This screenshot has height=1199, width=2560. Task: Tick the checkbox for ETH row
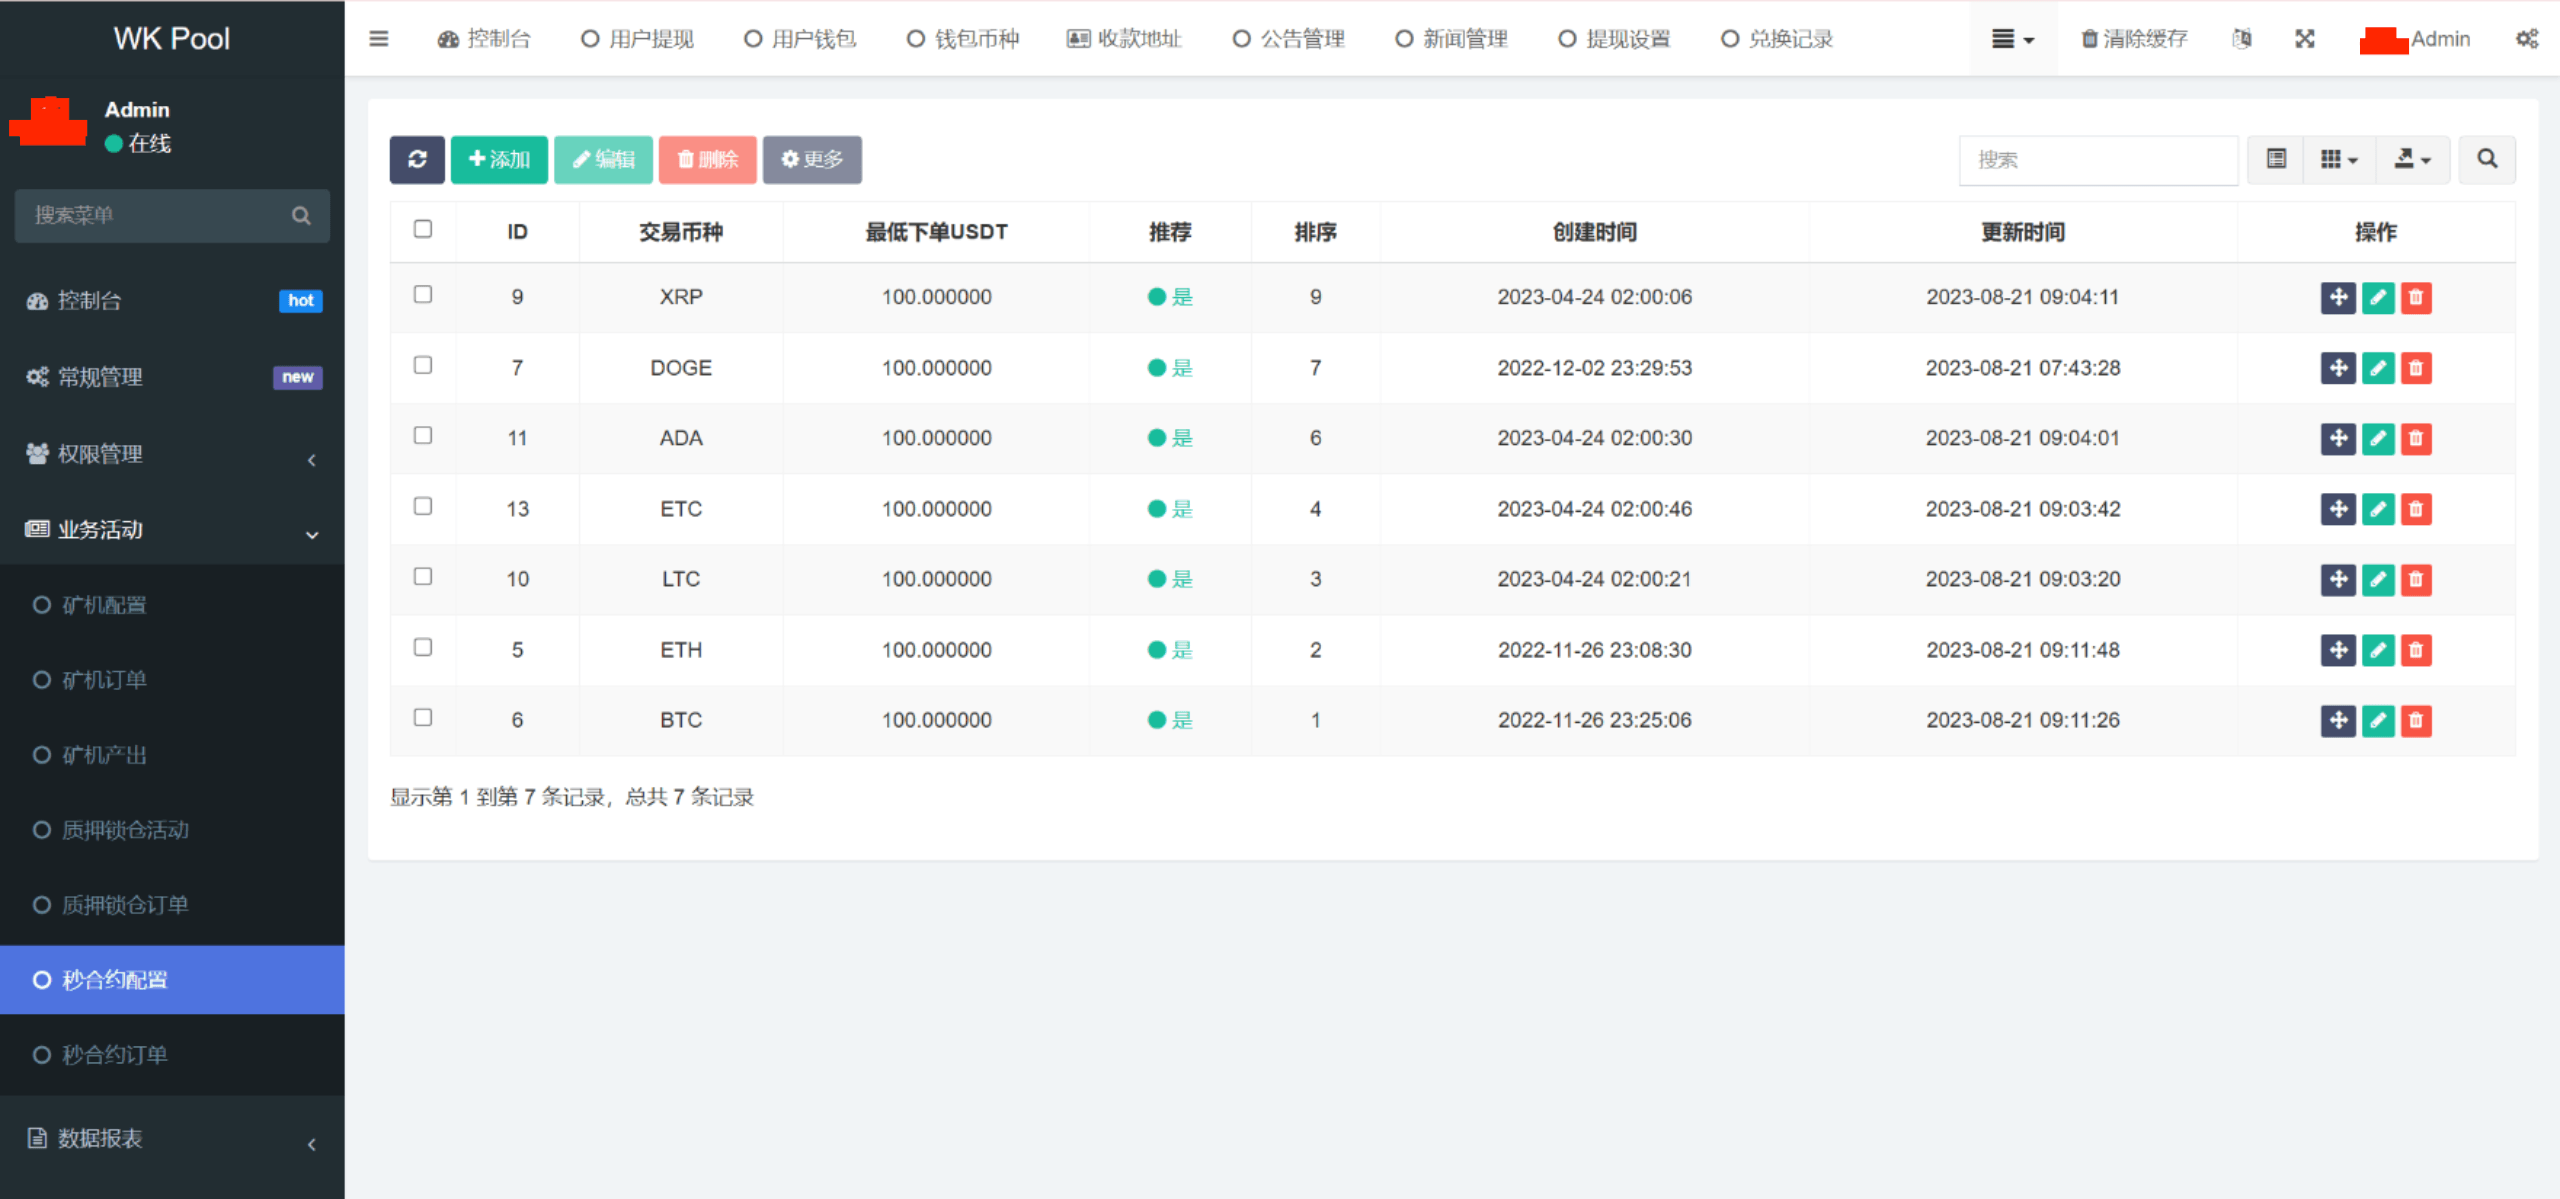tap(423, 647)
